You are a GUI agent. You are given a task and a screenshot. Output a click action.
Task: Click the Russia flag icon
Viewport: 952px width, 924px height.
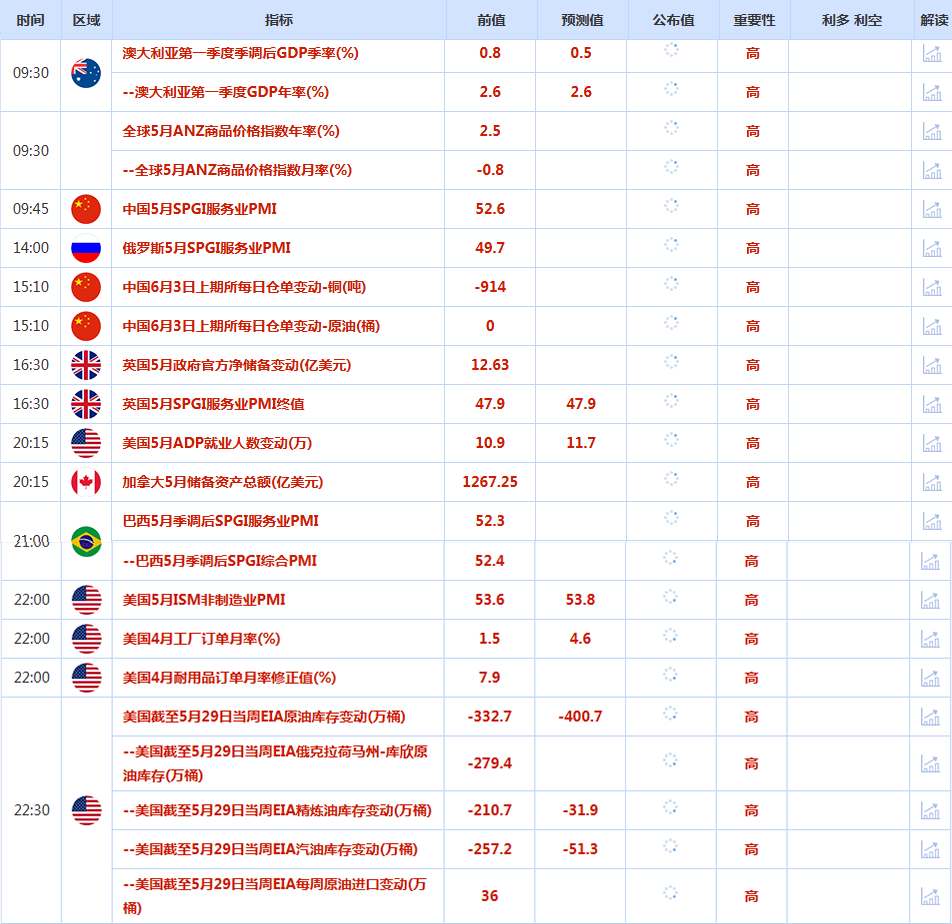tap(86, 248)
